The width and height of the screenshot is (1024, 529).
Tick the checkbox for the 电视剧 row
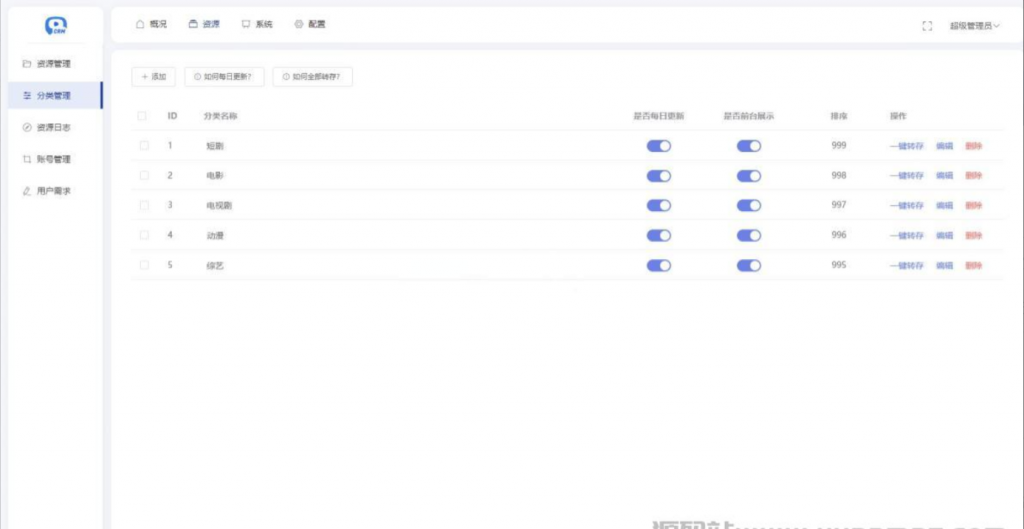point(144,205)
